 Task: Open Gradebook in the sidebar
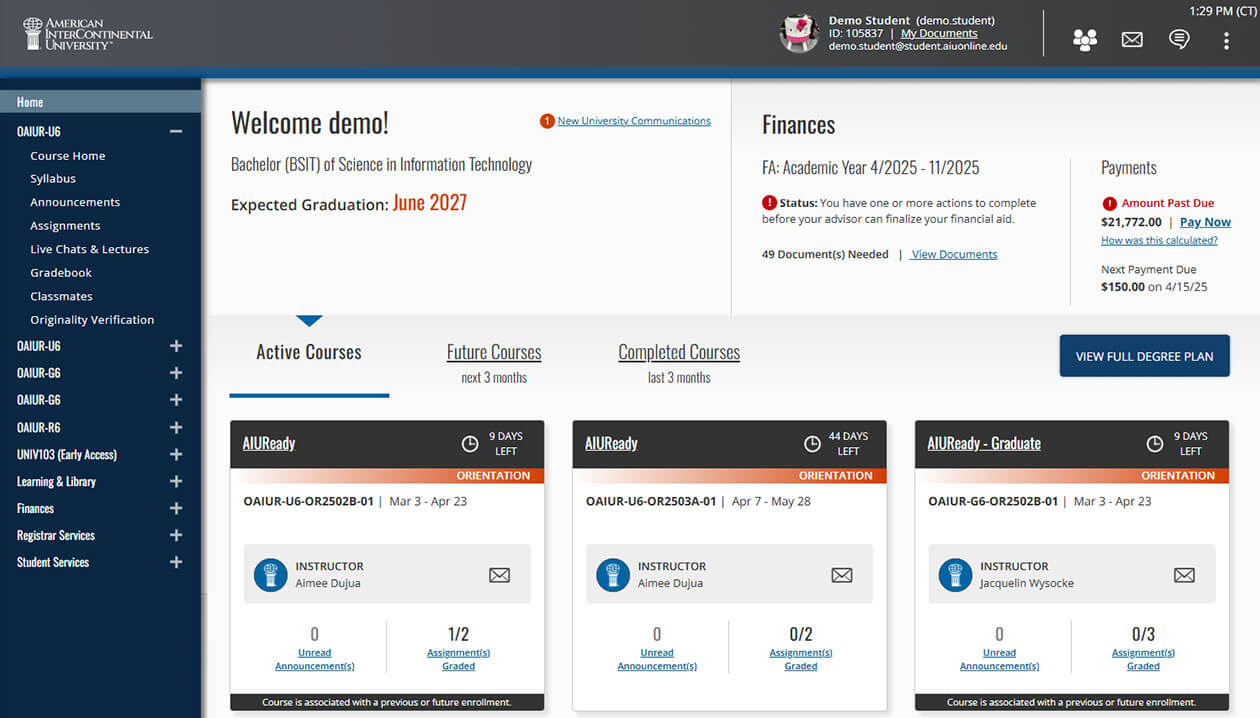coord(61,273)
